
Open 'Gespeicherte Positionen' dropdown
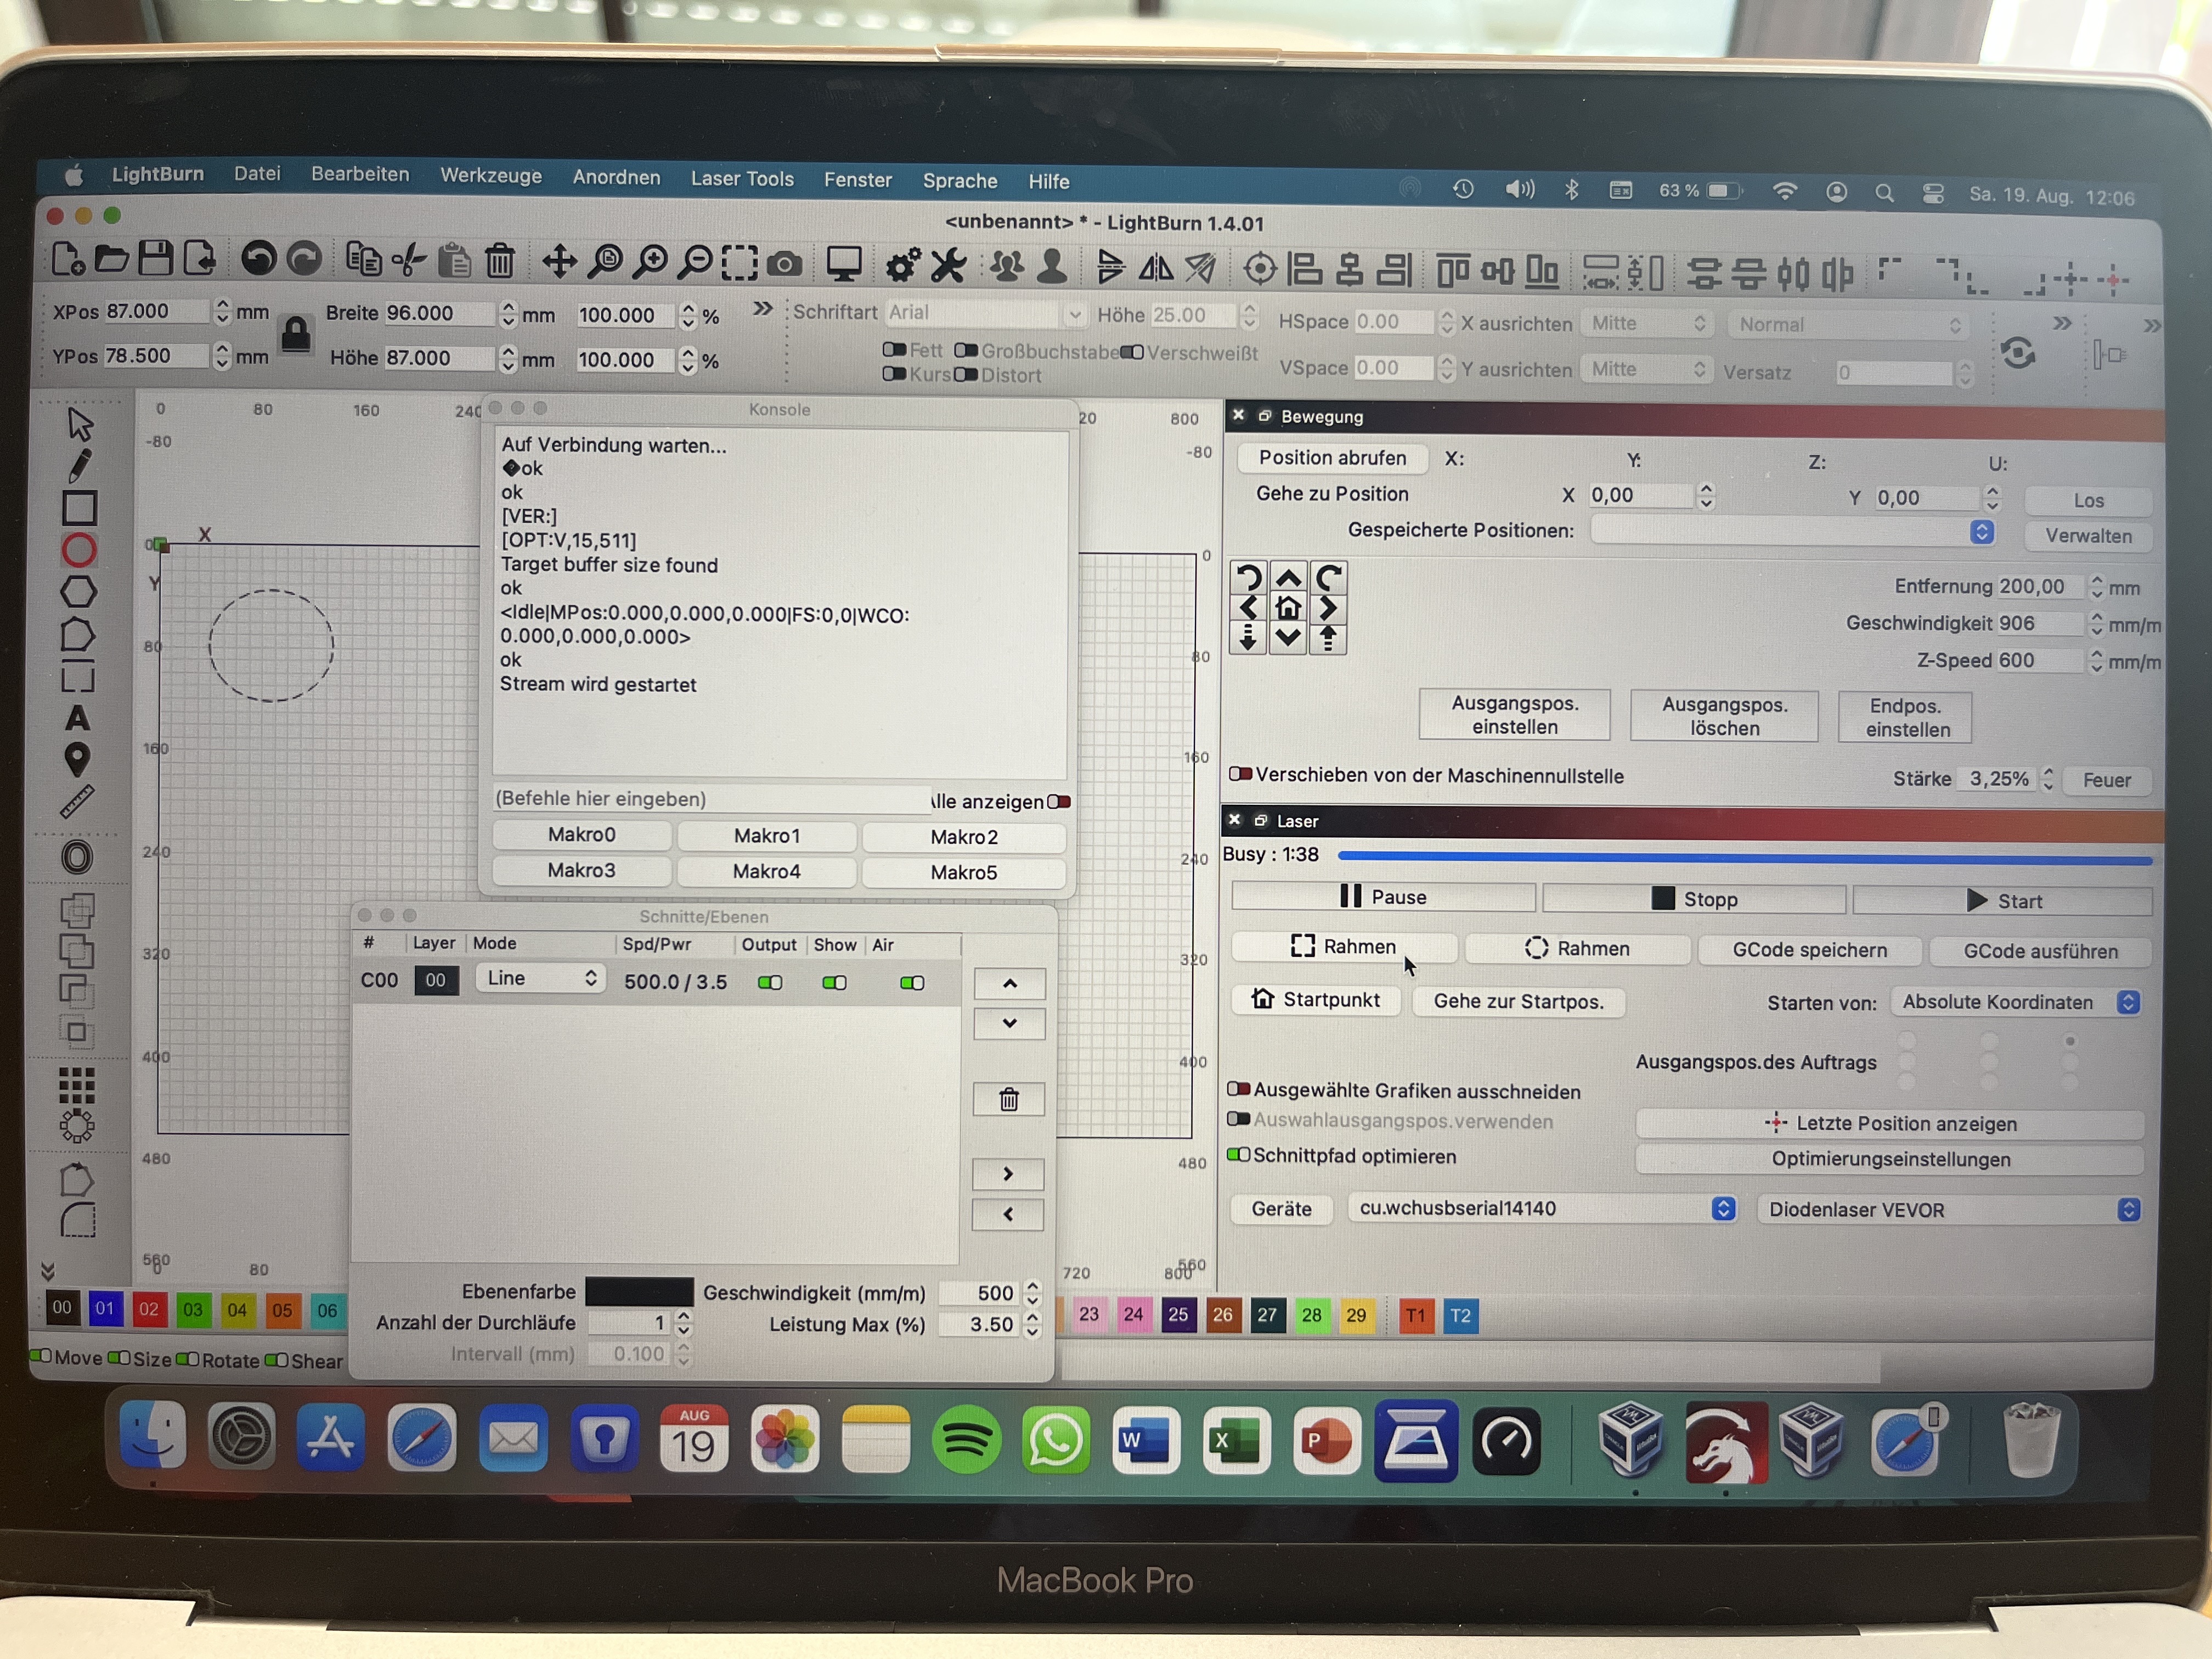1793,531
